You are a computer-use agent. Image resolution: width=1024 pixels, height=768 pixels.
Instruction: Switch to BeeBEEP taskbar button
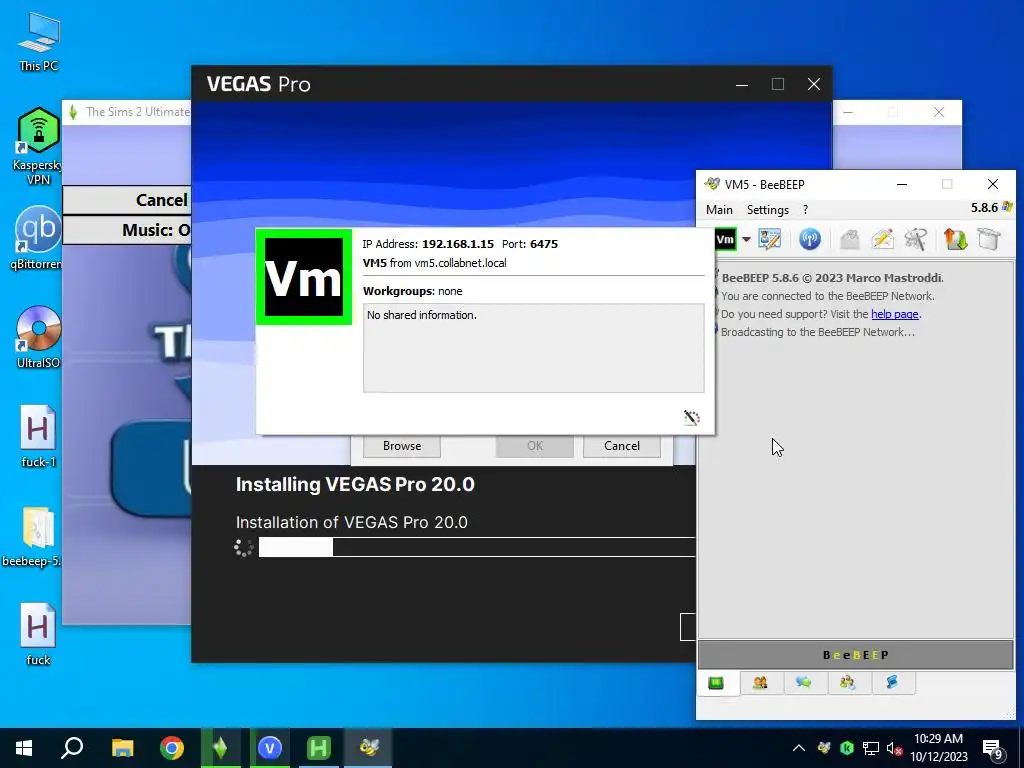[x=368, y=748]
